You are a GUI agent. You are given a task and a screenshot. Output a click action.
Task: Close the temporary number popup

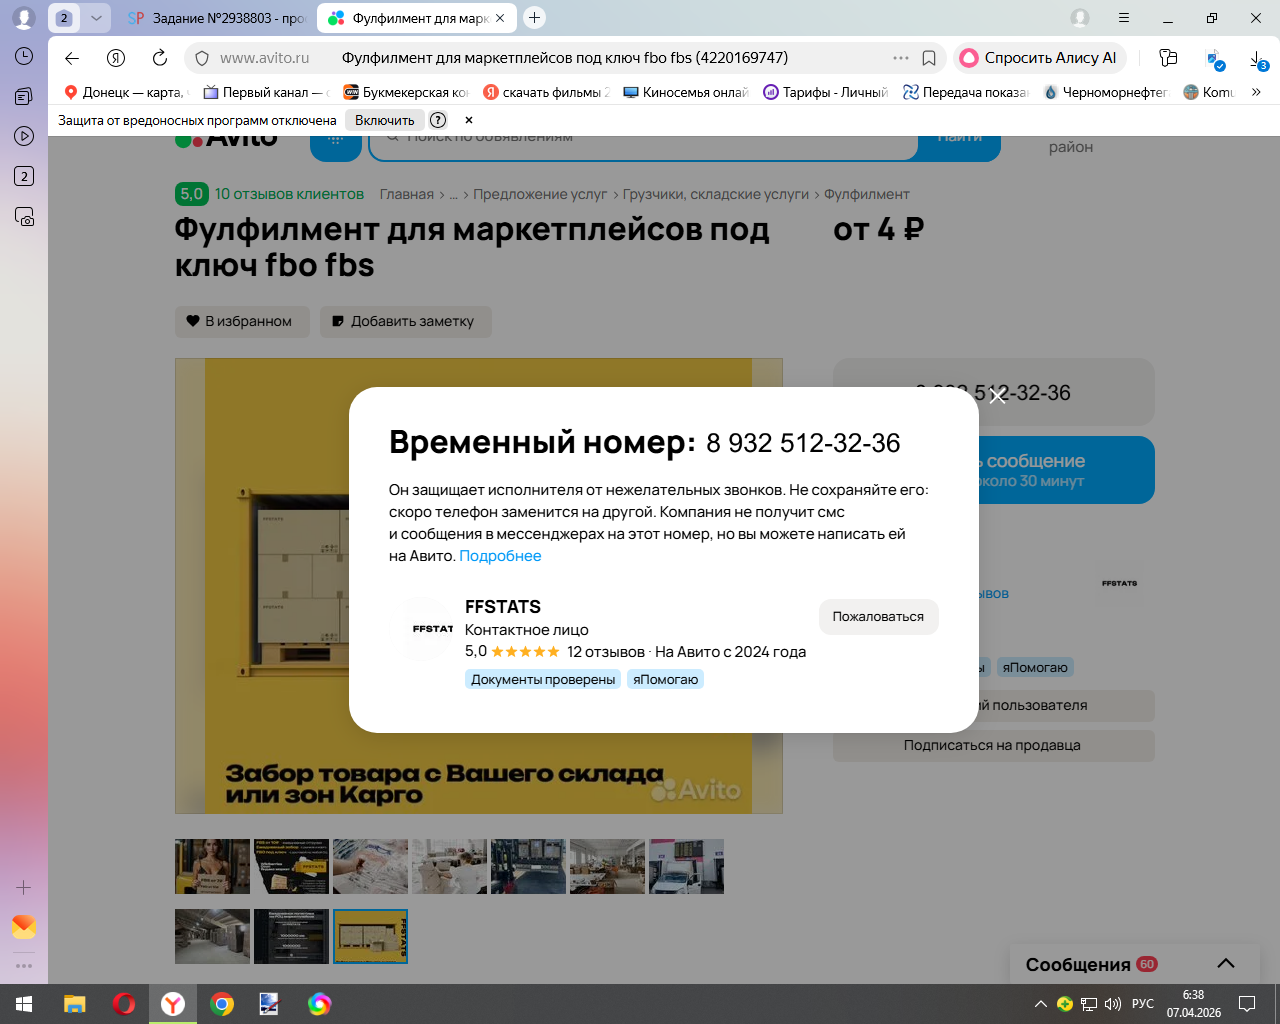point(997,396)
